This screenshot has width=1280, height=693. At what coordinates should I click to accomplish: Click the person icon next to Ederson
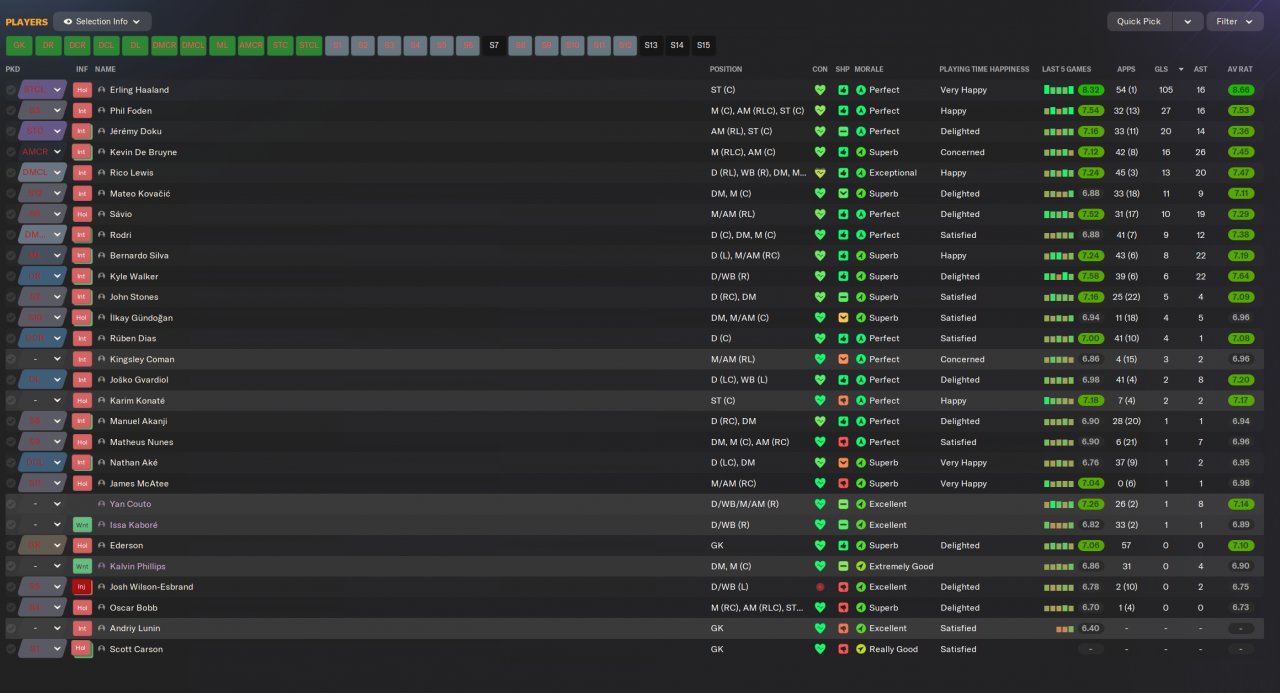[101, 546]
